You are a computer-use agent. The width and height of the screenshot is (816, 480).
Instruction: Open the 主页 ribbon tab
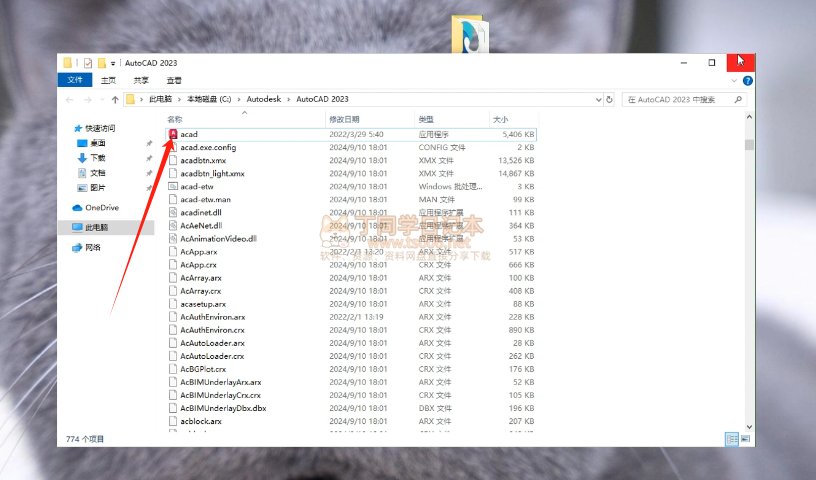point(108,80)
